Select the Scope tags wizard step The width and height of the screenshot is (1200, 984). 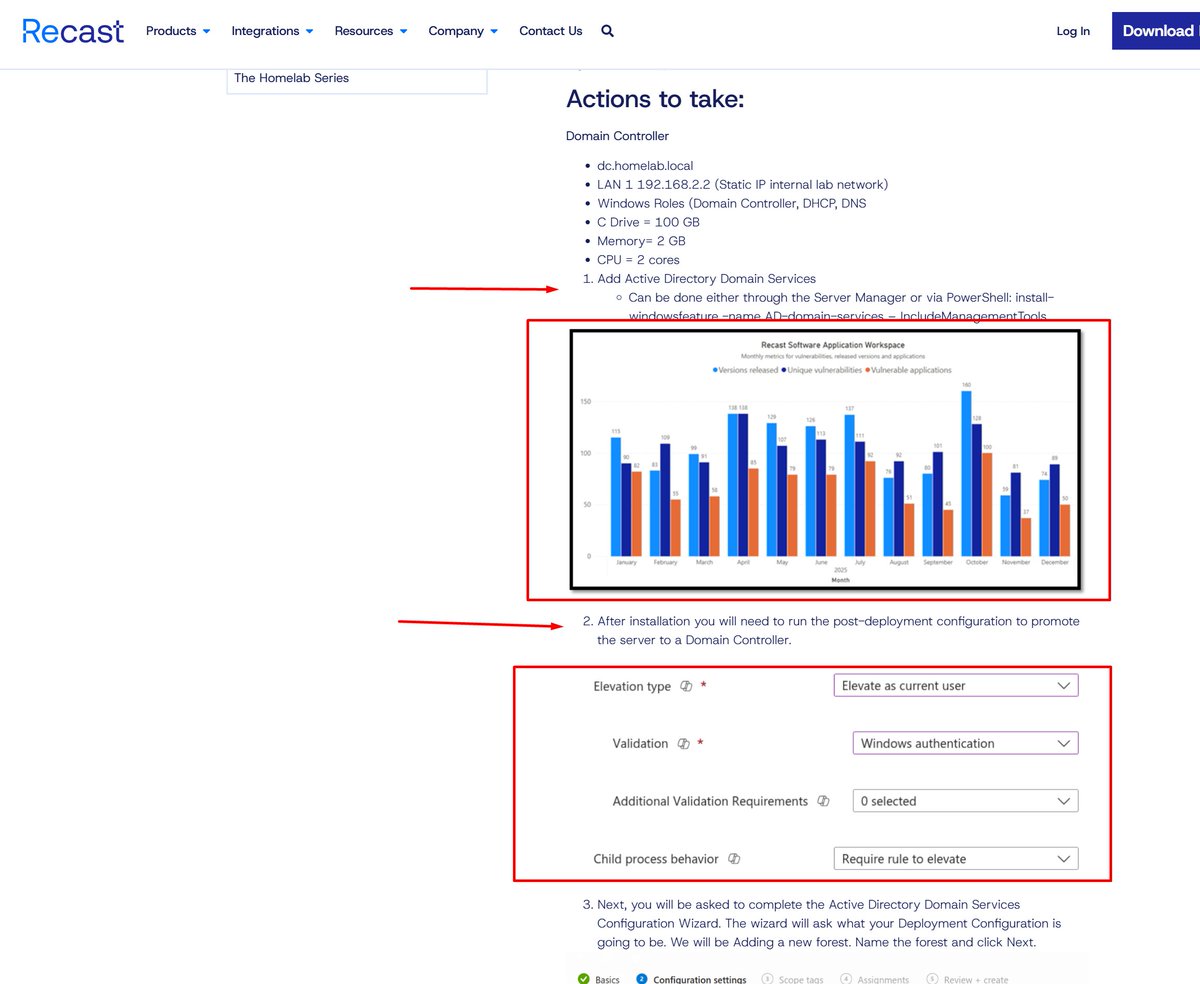[x=792, y=979]
